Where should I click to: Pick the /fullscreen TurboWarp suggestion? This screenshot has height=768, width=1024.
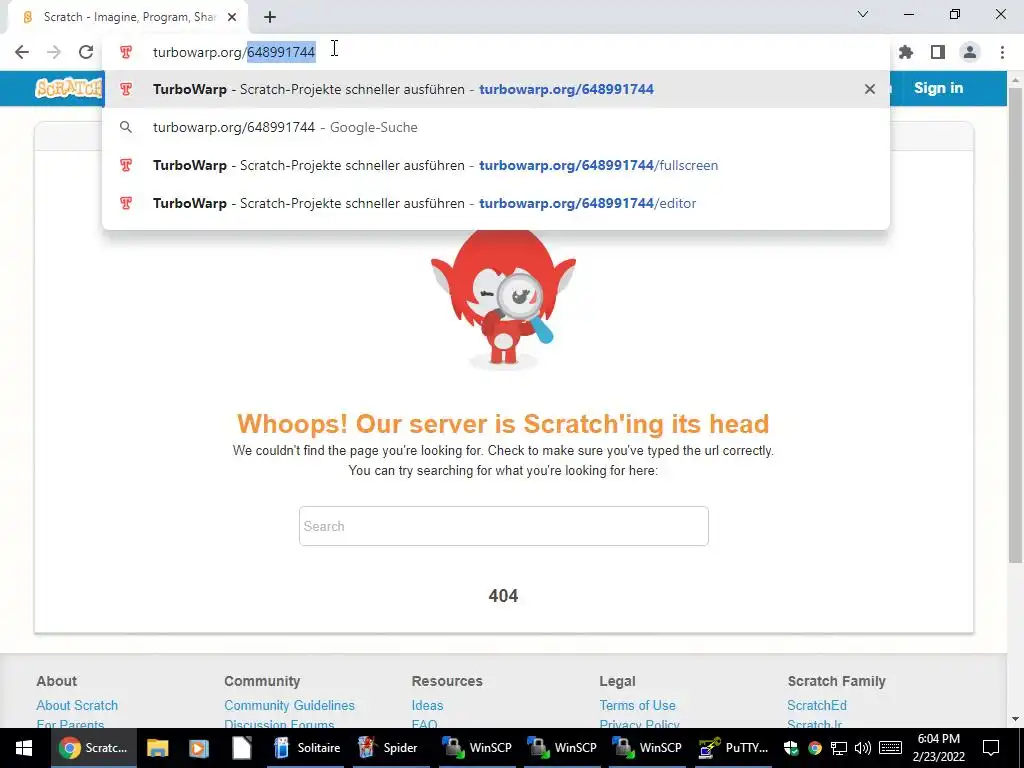(496, 165)
